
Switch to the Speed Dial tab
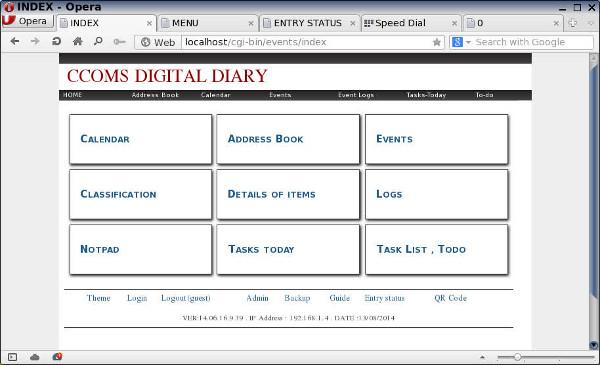click(x=410, y=23)
